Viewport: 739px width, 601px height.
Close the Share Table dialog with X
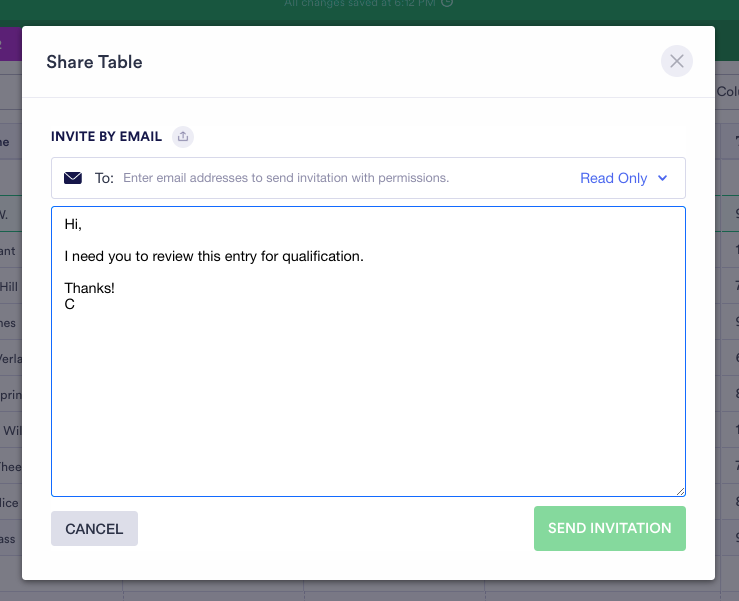pos(677,62)
